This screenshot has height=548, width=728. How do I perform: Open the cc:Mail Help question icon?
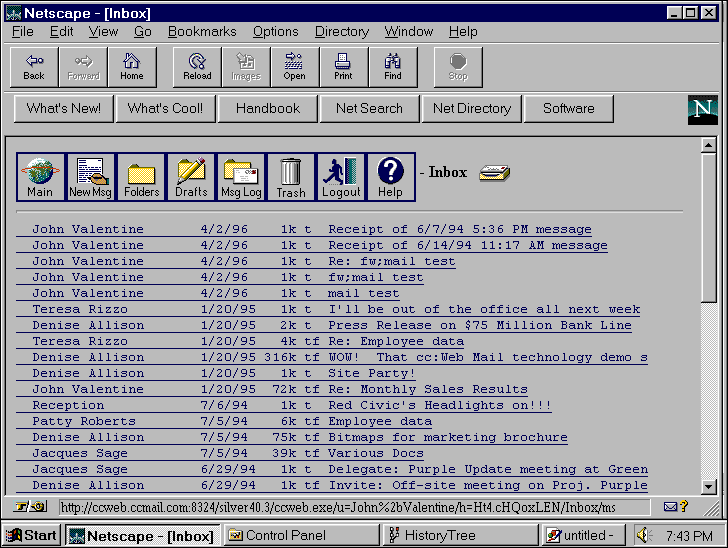pyautogui.click(x=390, y=177)
